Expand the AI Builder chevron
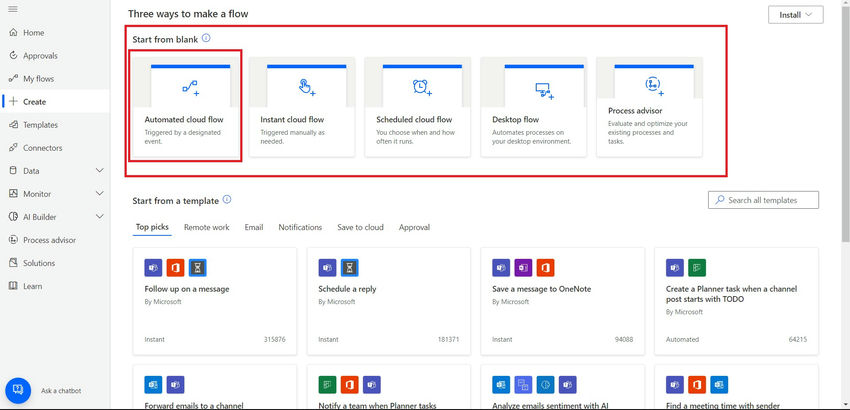 click(x=99, y=217)
